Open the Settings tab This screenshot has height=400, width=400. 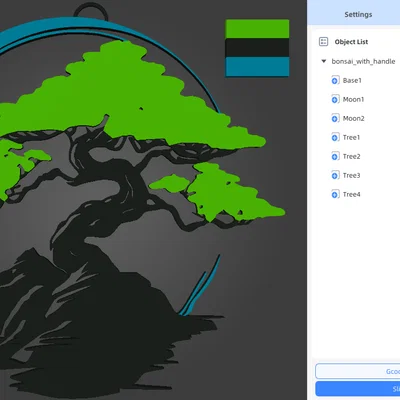(x=358, y=14)
